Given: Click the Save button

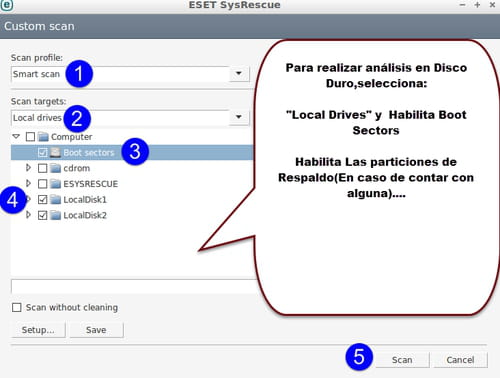Looking at the screenshot, I should pyautogui.click(x=96, y=330).
